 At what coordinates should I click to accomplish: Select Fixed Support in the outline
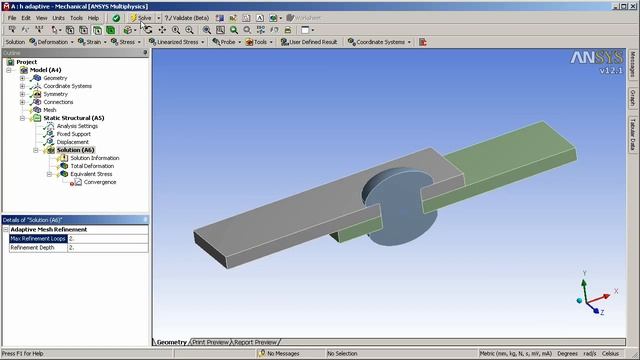pos(73,134)
